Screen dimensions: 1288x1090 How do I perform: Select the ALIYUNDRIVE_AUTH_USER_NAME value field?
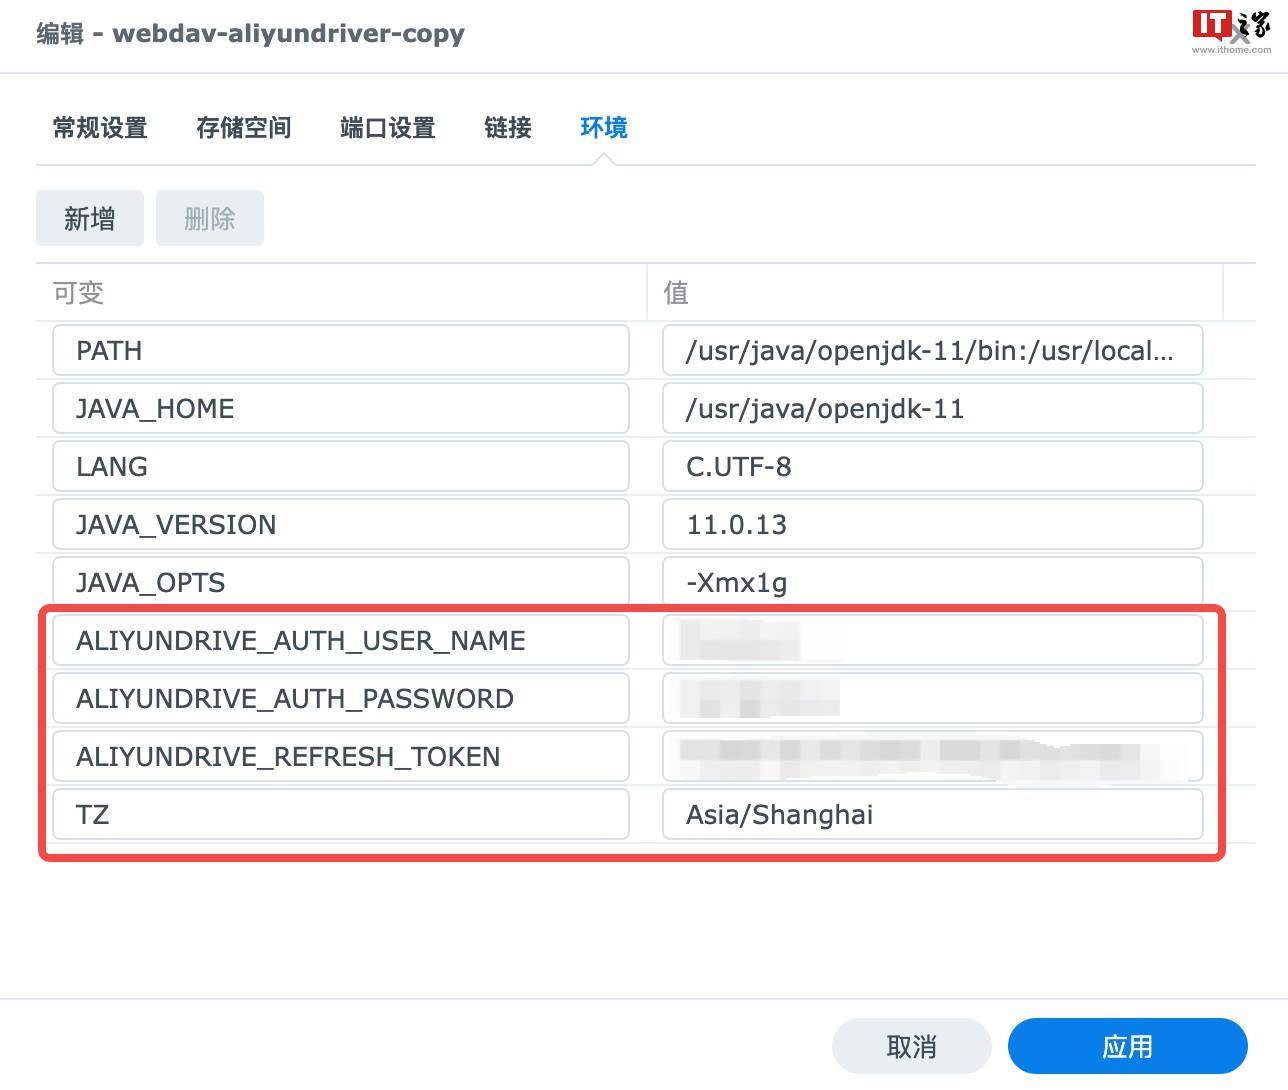click(x=932, y=640)
